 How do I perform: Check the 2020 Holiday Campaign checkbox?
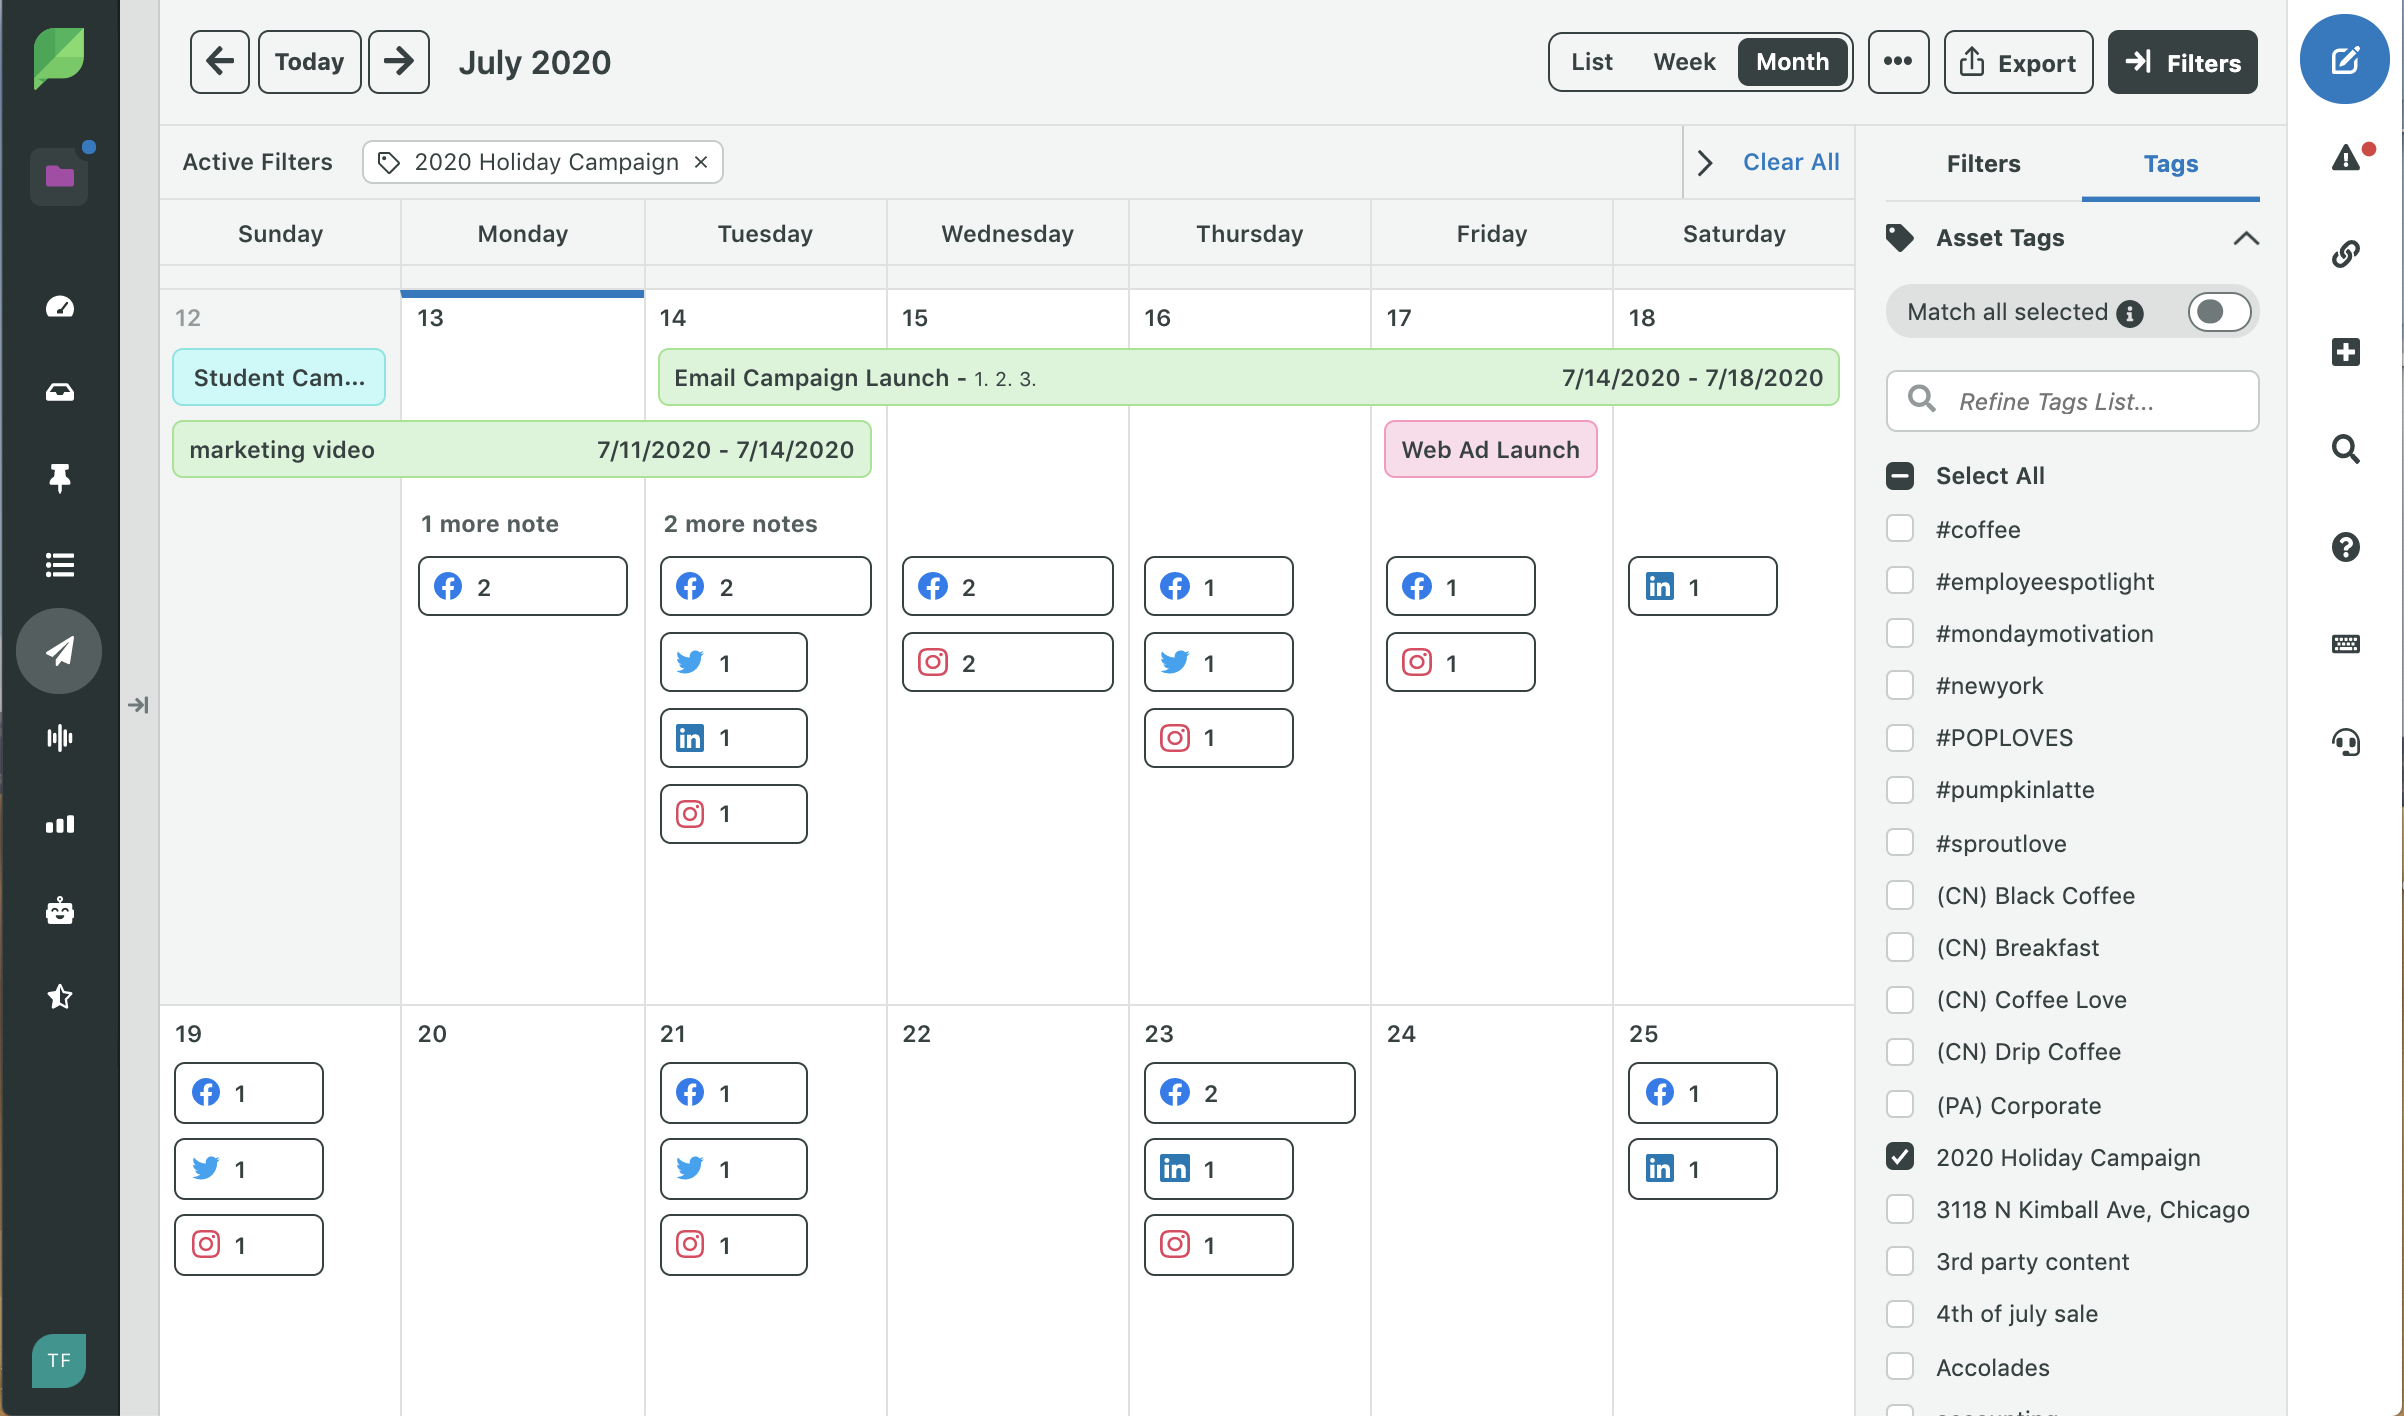[1900, 1156]
